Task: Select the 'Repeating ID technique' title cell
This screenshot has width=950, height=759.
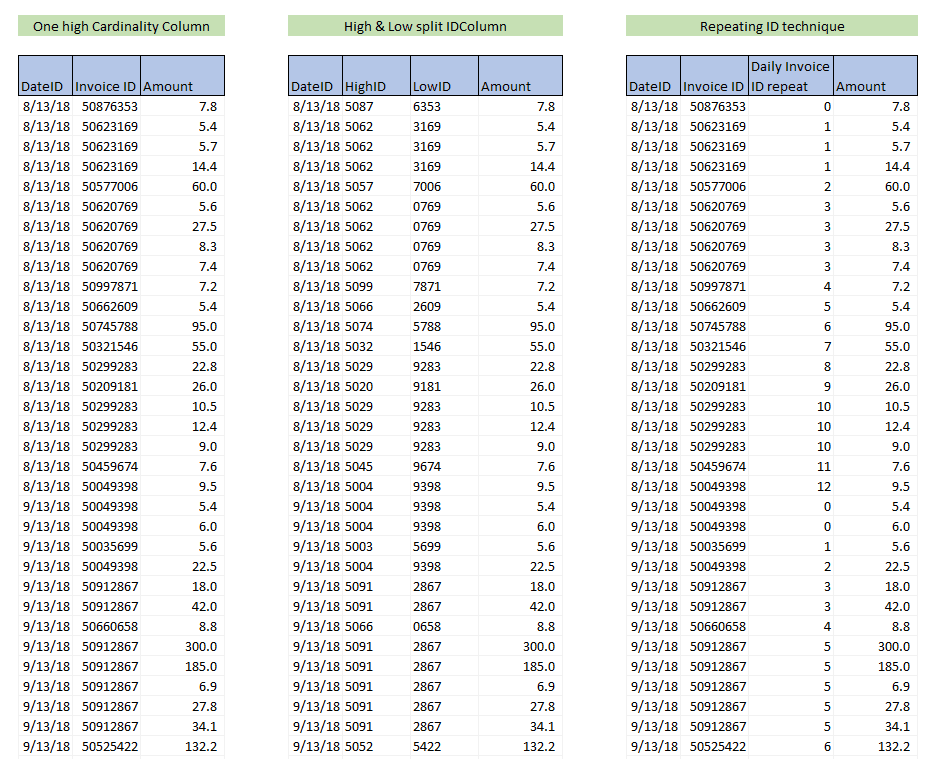Action: coord(772,26)
